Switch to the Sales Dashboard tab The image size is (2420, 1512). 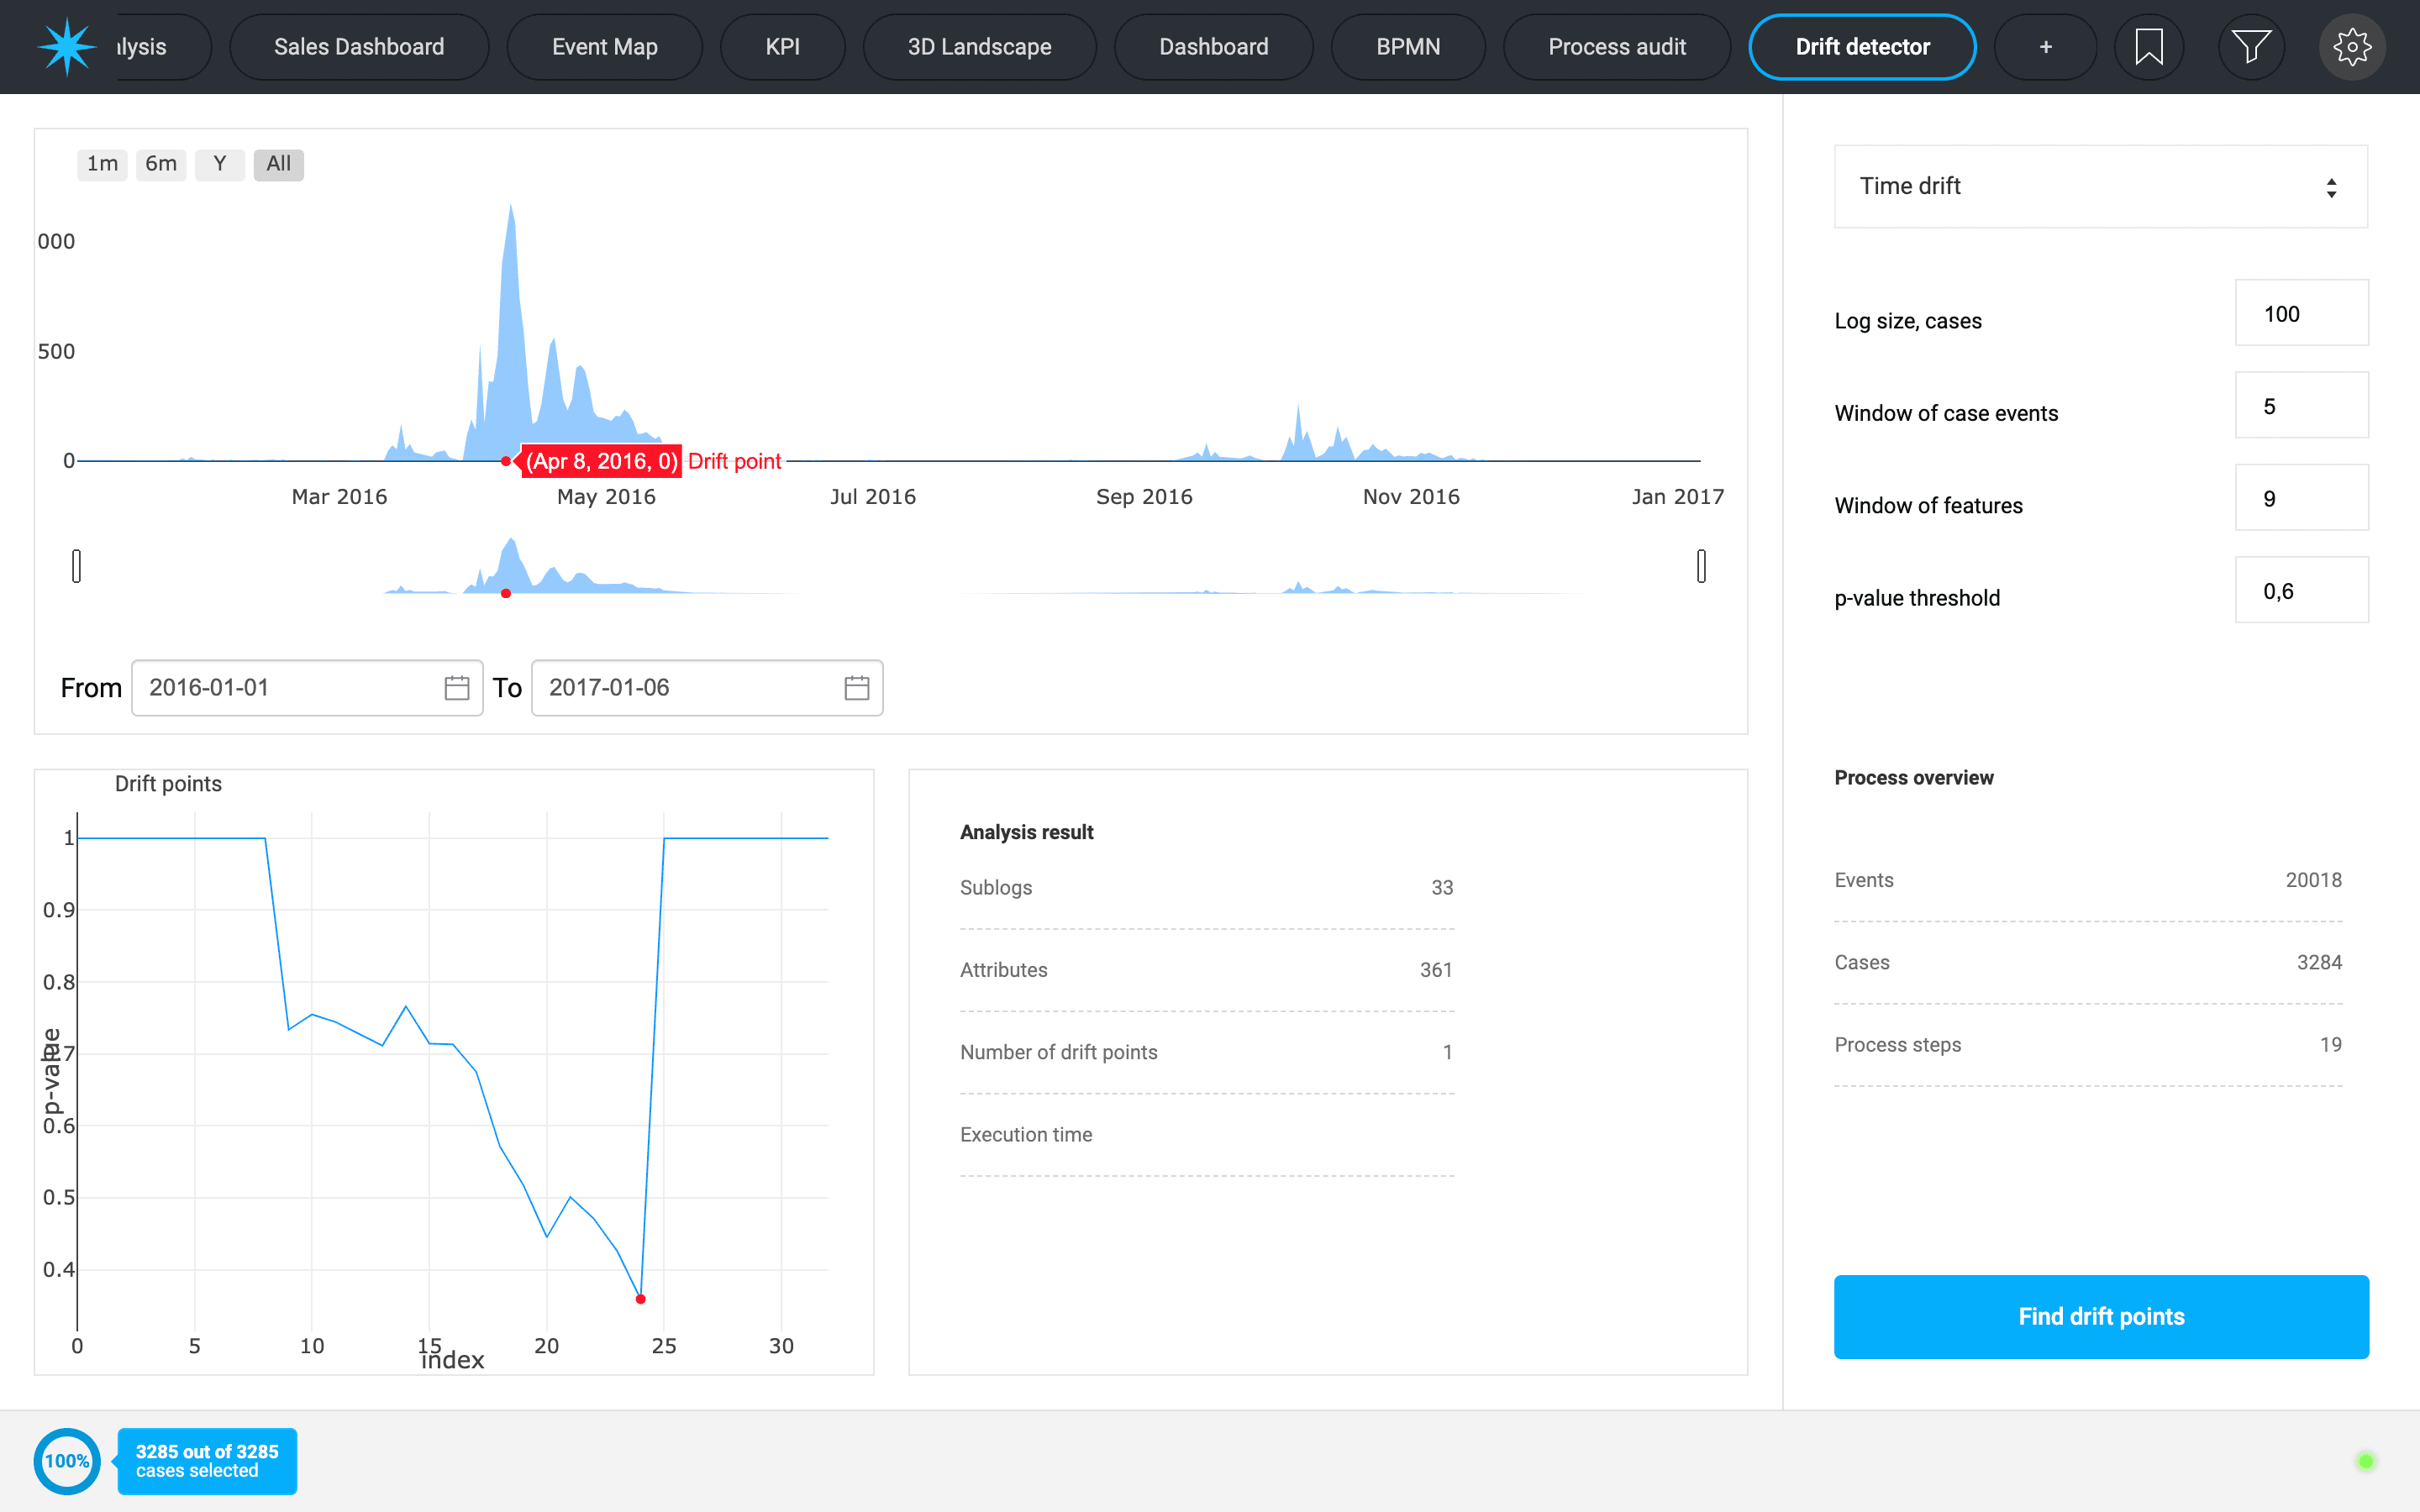359,47
